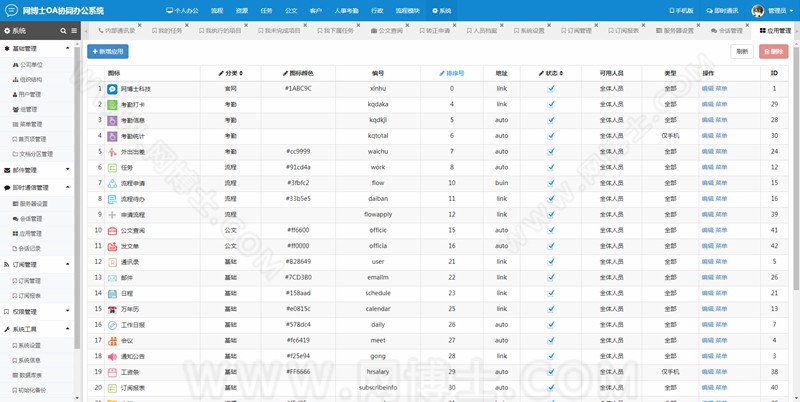Image resolution: width=800 pixels, height=402 pixels.
Task: Click the green 考勤打卡 app icon
Action: pyautogui.click(x=112, y=105)
